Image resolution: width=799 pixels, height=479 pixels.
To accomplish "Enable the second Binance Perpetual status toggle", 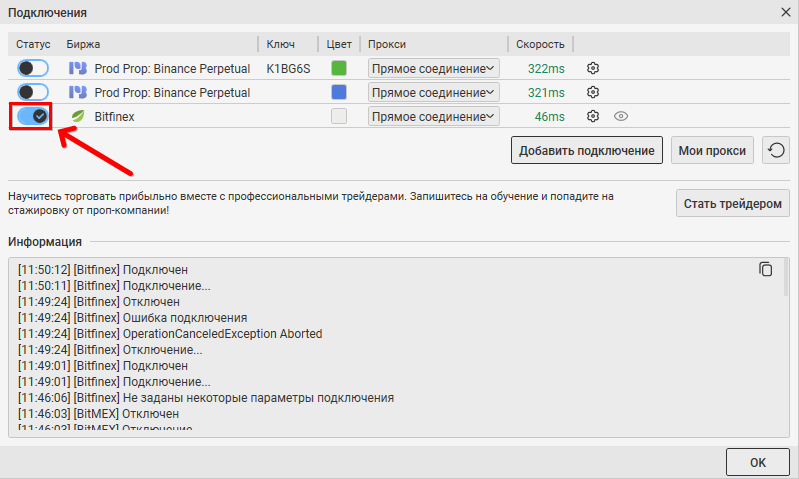I will (x=33, y=92).
